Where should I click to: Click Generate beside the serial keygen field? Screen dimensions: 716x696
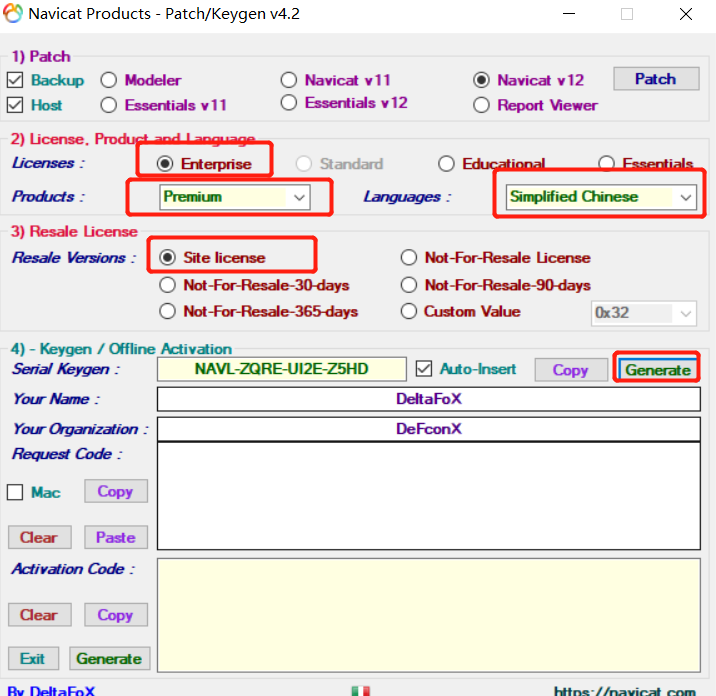[658, 369]
